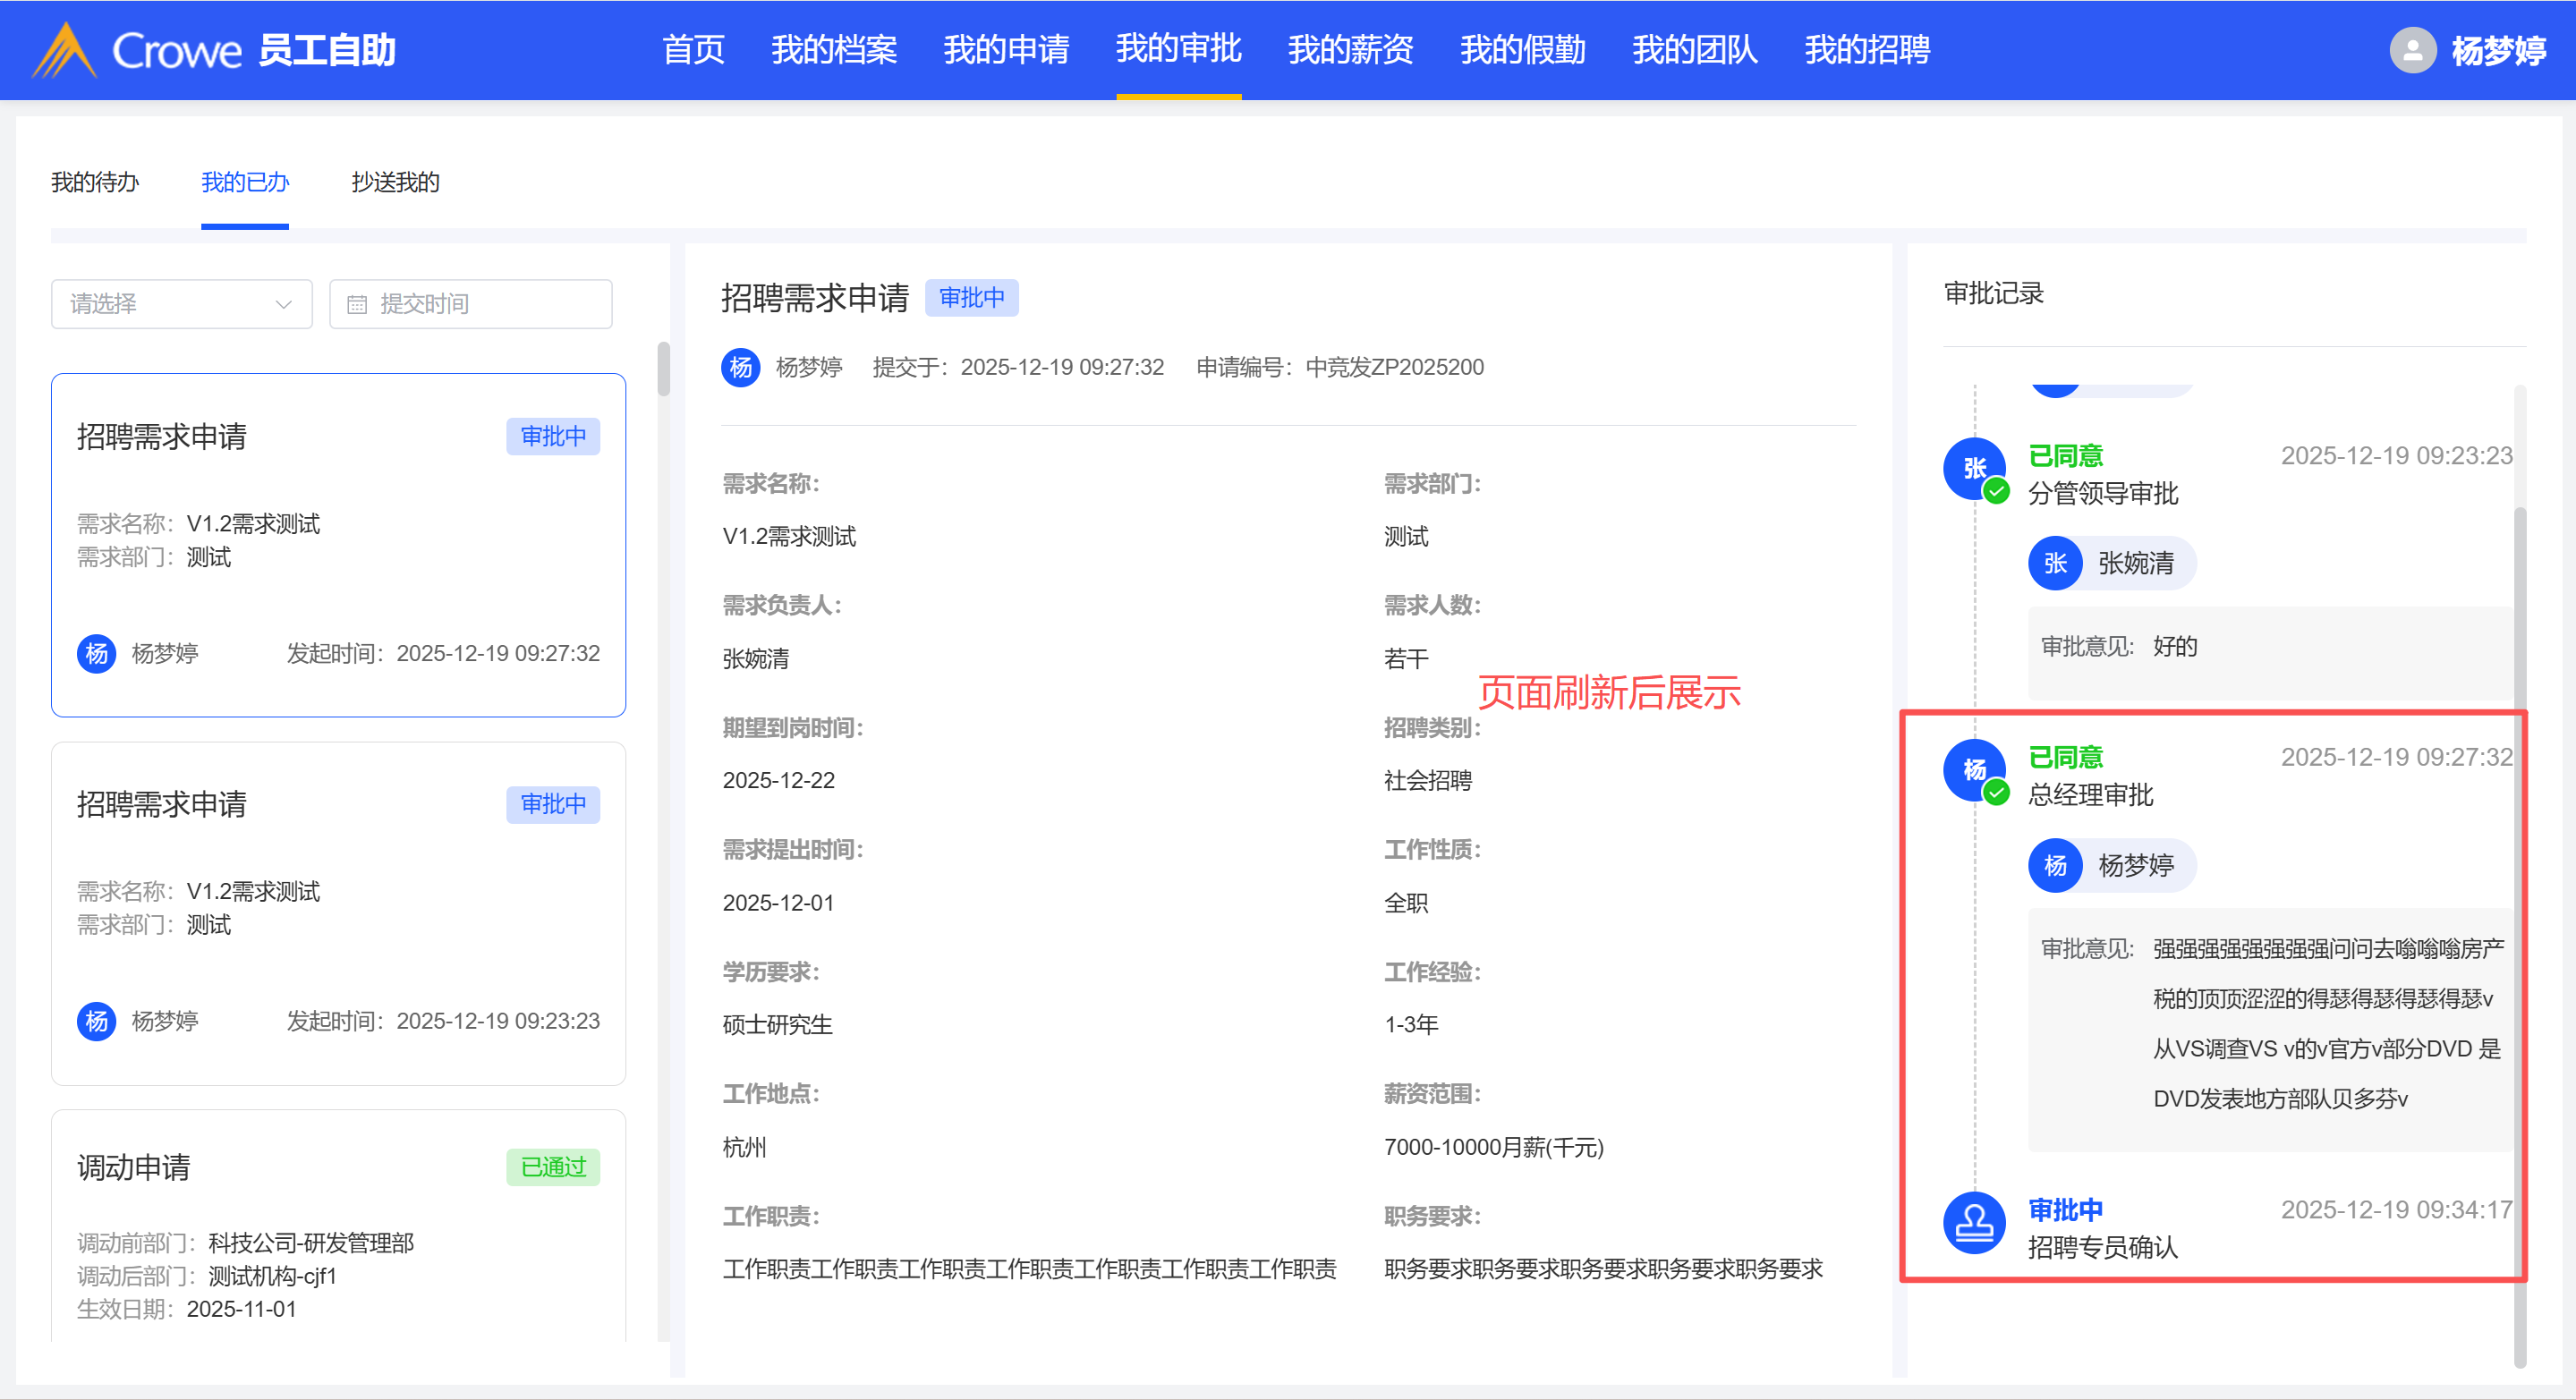Expand the 请选择 dropdown chevron arrow
This screenshot has width=2576, height=1400.
point(284,304)
